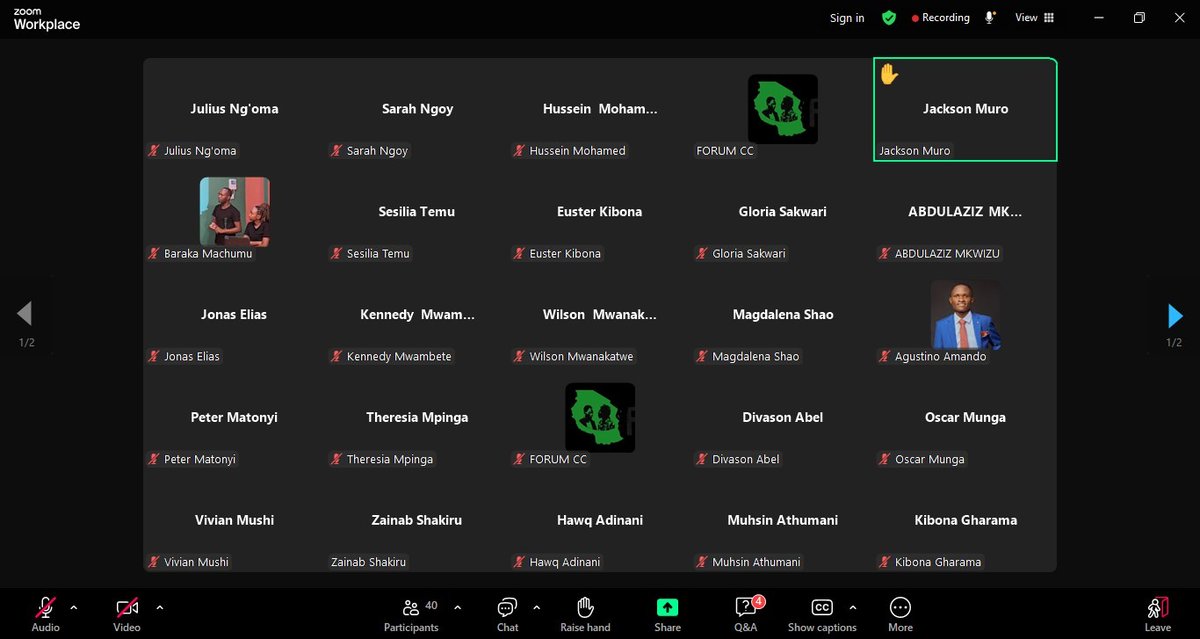Click the large name Peter Matonyi
This screenshot has width=1200, height=639.
click(234, 418)
